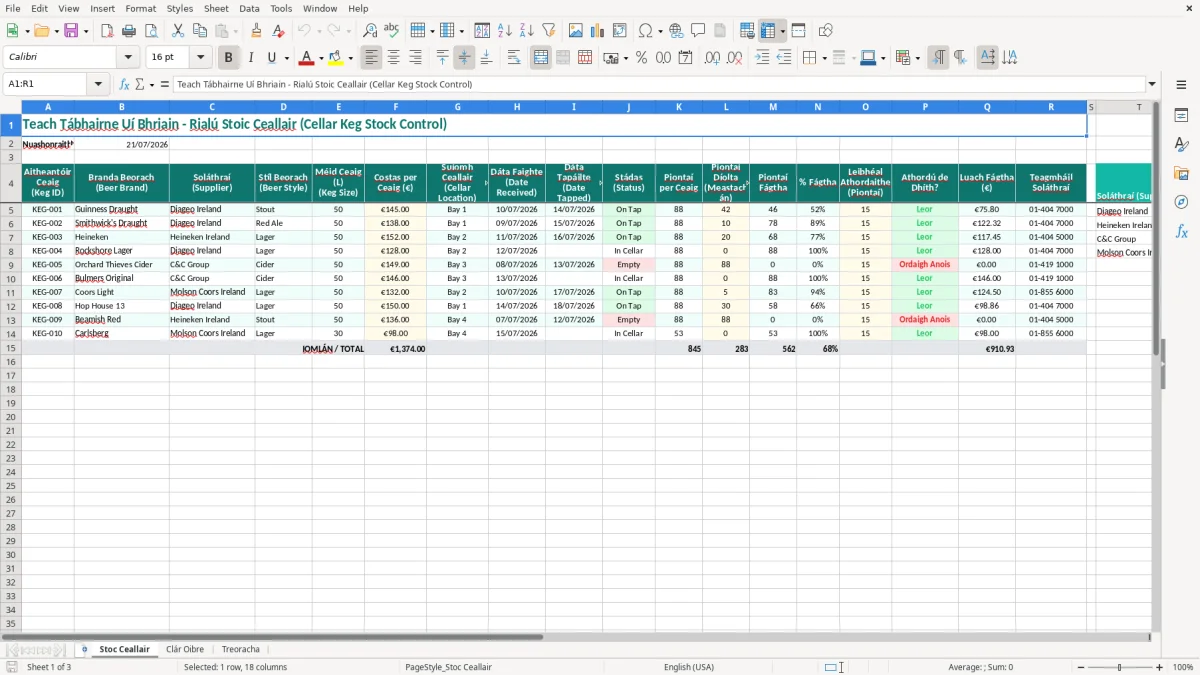
Task: Sort ascending A to Z
Action: 505,31
